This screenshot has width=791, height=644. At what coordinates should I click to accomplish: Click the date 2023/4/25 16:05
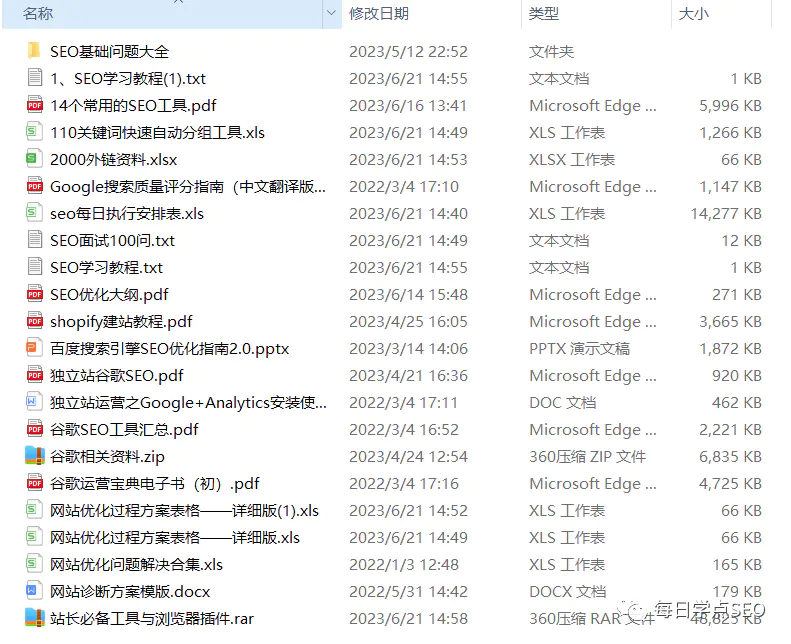click(x=408, y=322)
